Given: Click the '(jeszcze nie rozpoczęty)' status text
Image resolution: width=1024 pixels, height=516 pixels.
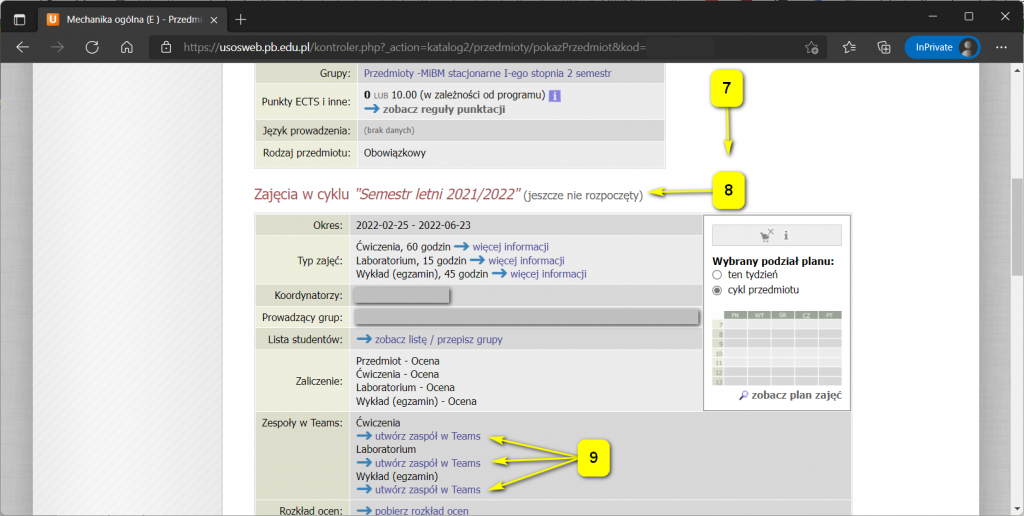Looking at the screenshot, I should pos(583,195).
